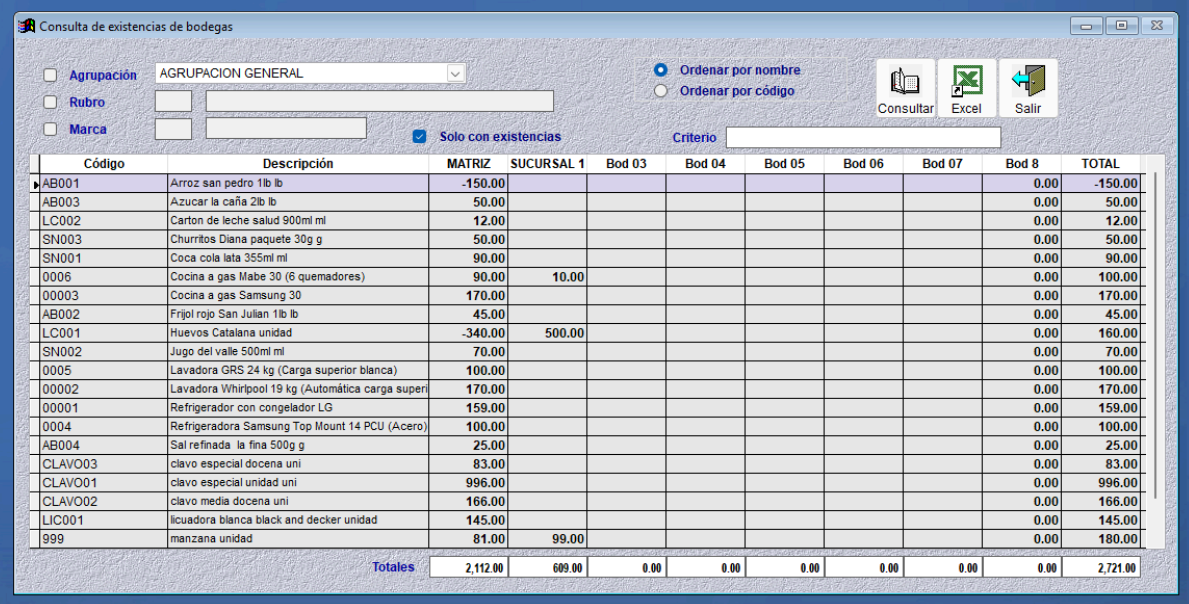Image resolution: width=1189 pixels, height=604 pixels.
Task: Tick the Rubro filter checkbox
Action: pos(51,102)
